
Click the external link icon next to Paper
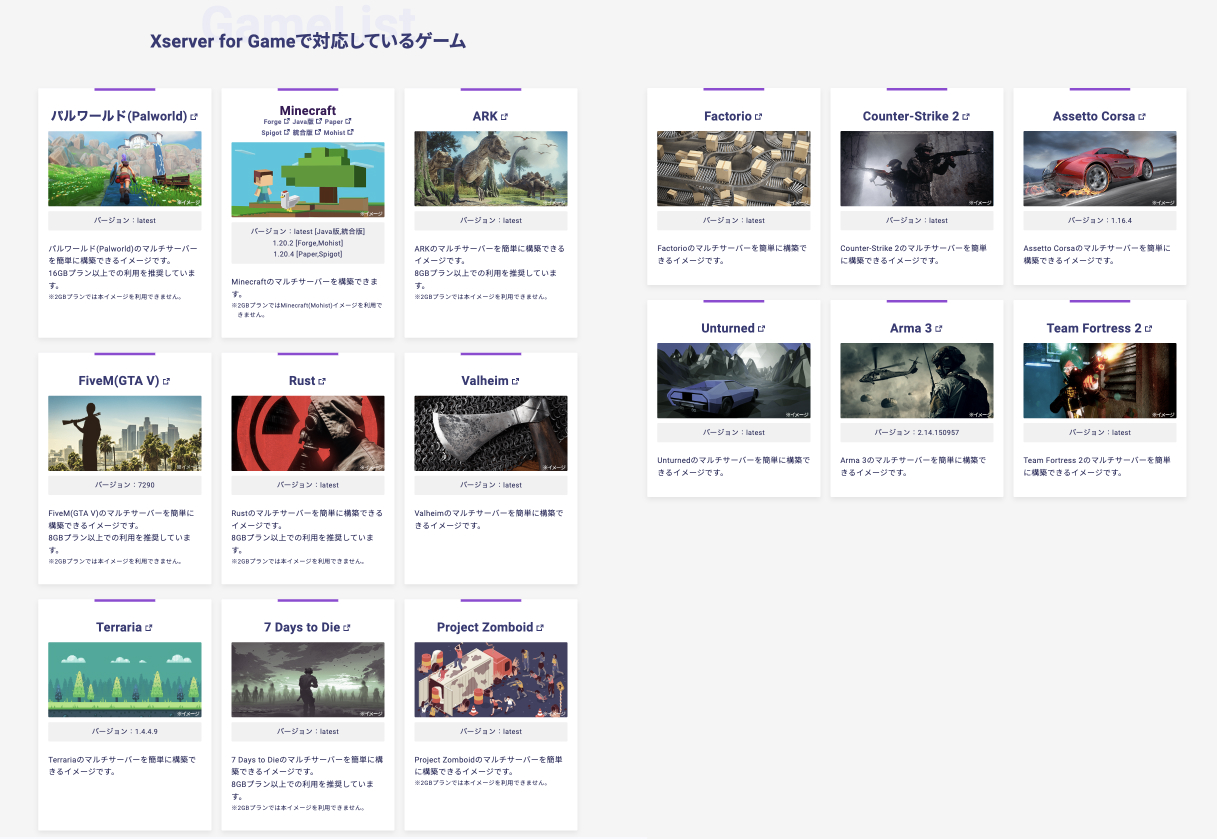tap(348, 121)
